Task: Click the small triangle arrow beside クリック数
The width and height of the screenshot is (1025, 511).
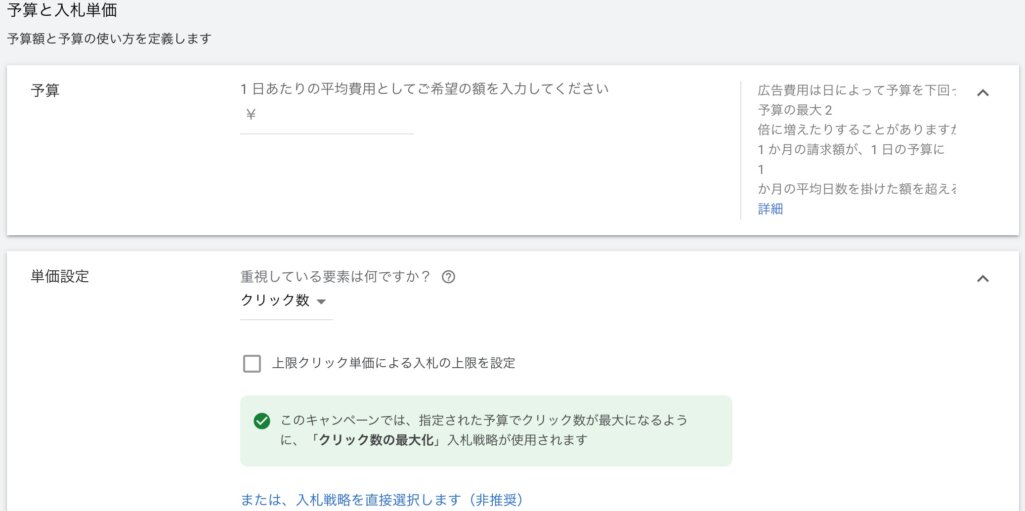Action: tap(321, 301)
